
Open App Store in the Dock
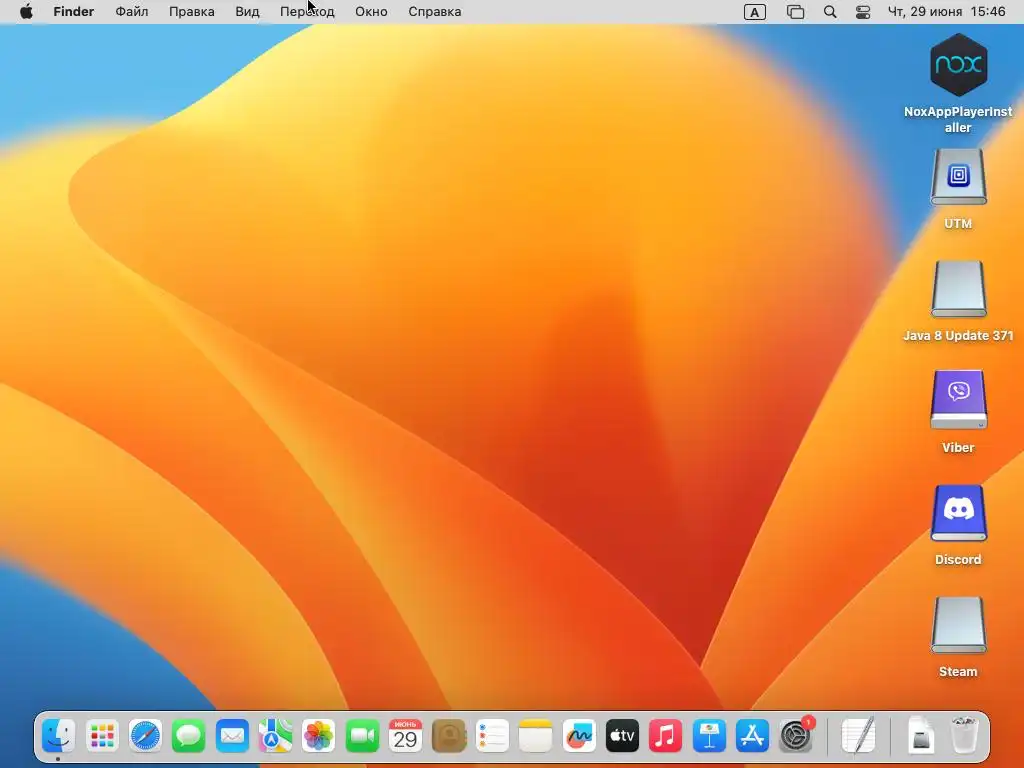pyautogui.click(x=752, y=737)
